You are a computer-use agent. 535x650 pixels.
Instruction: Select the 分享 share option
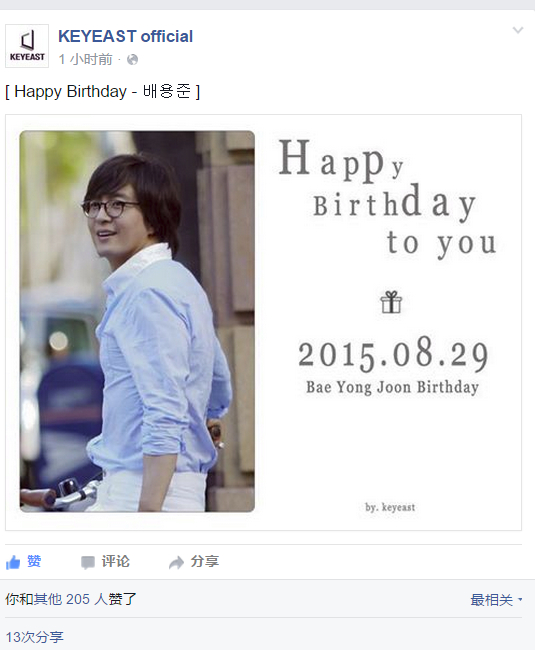205,562
